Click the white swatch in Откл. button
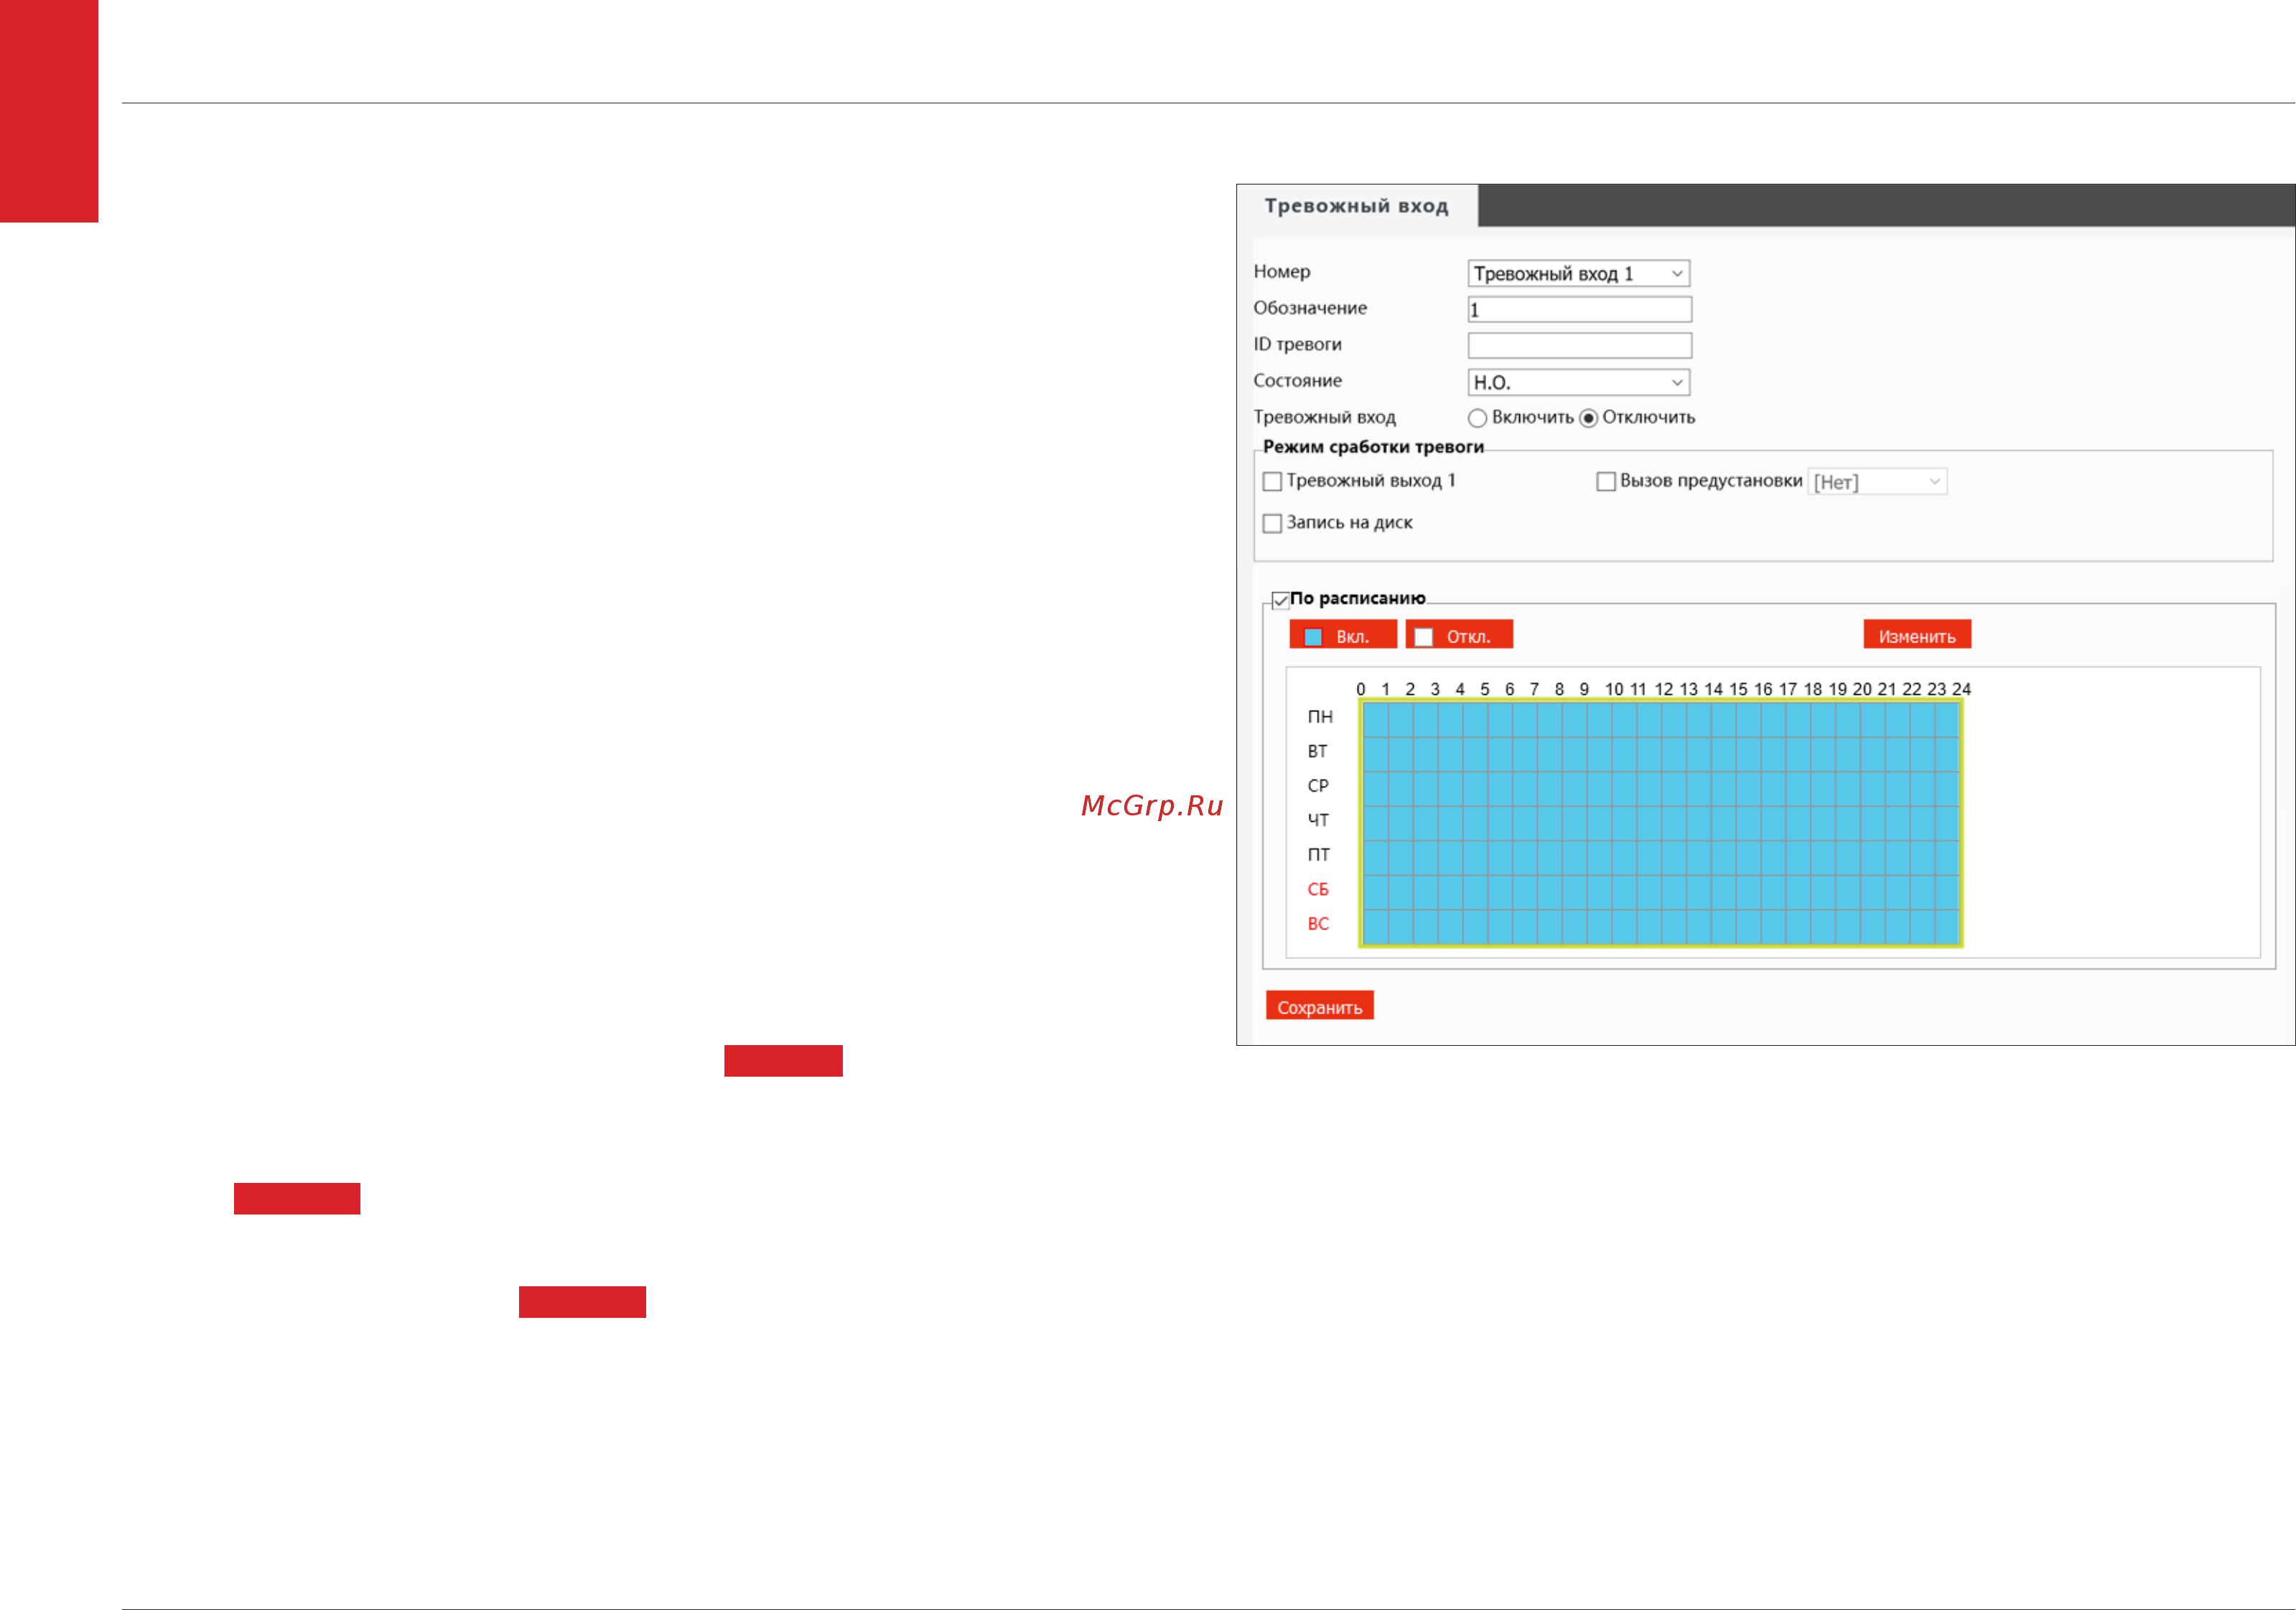 (x=1424, y=637)
